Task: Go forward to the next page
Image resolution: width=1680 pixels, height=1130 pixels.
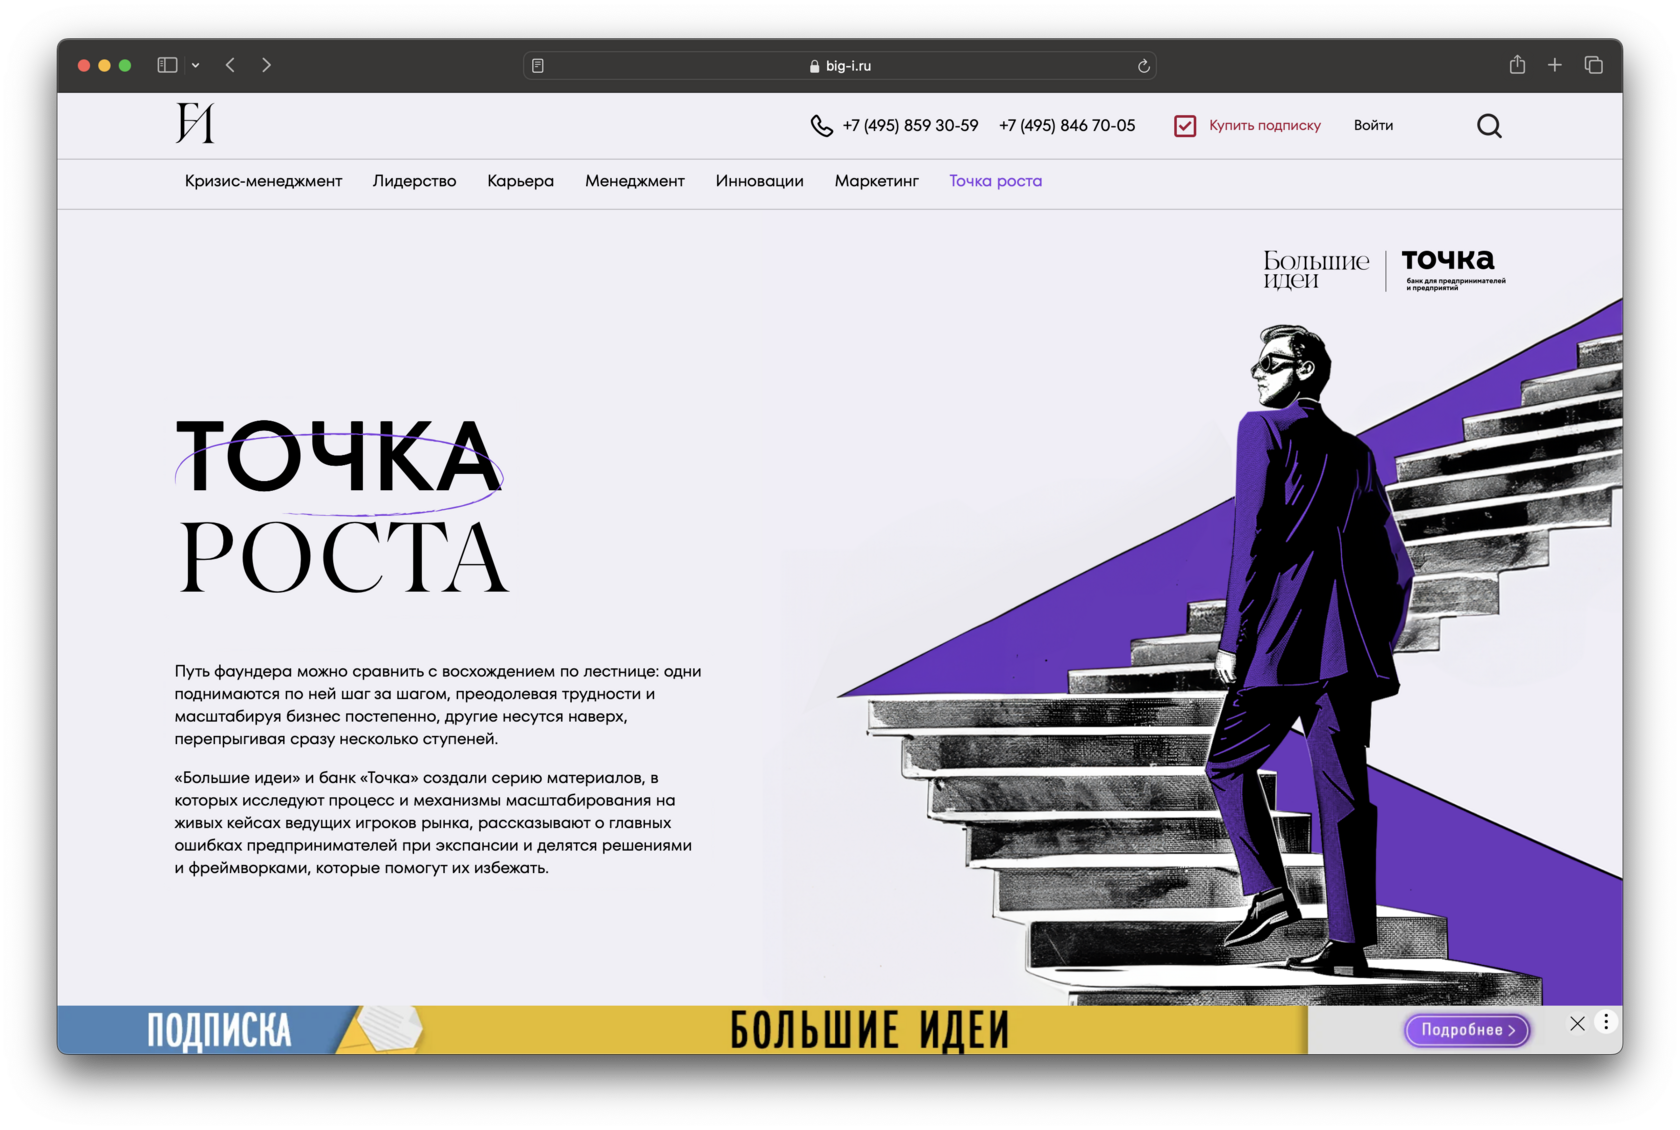Action: (x=266, y=65)
